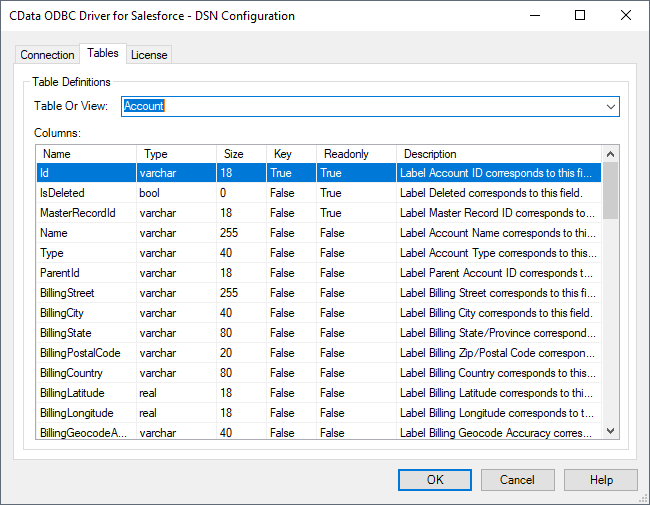
Task: Click the Readonly column header
Action: pyautogui.click(x=355, y=154)
